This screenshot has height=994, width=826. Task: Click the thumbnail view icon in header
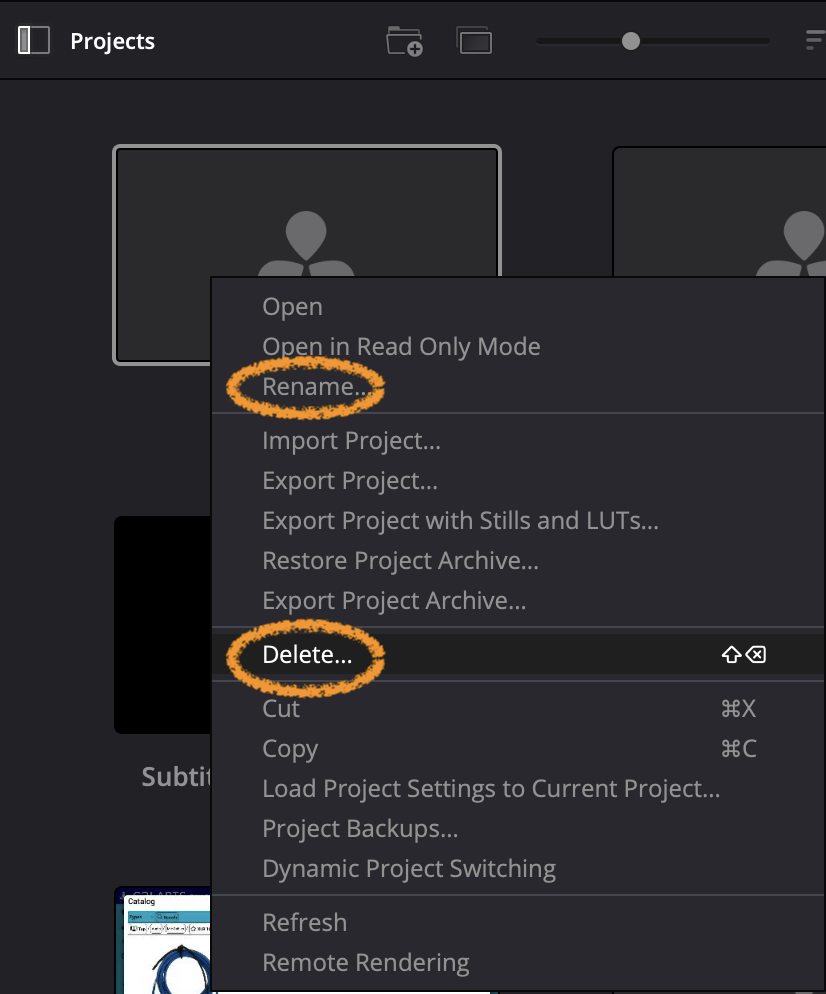point(475,41)
